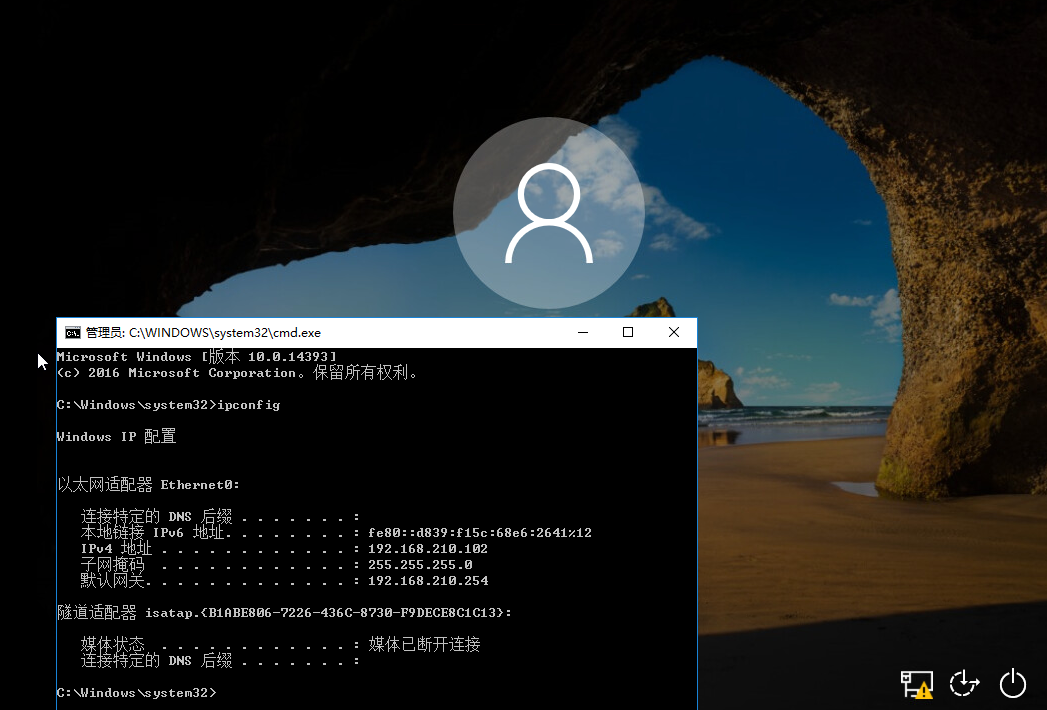Open the cmd.exe system menu icon

coord(73,333)
